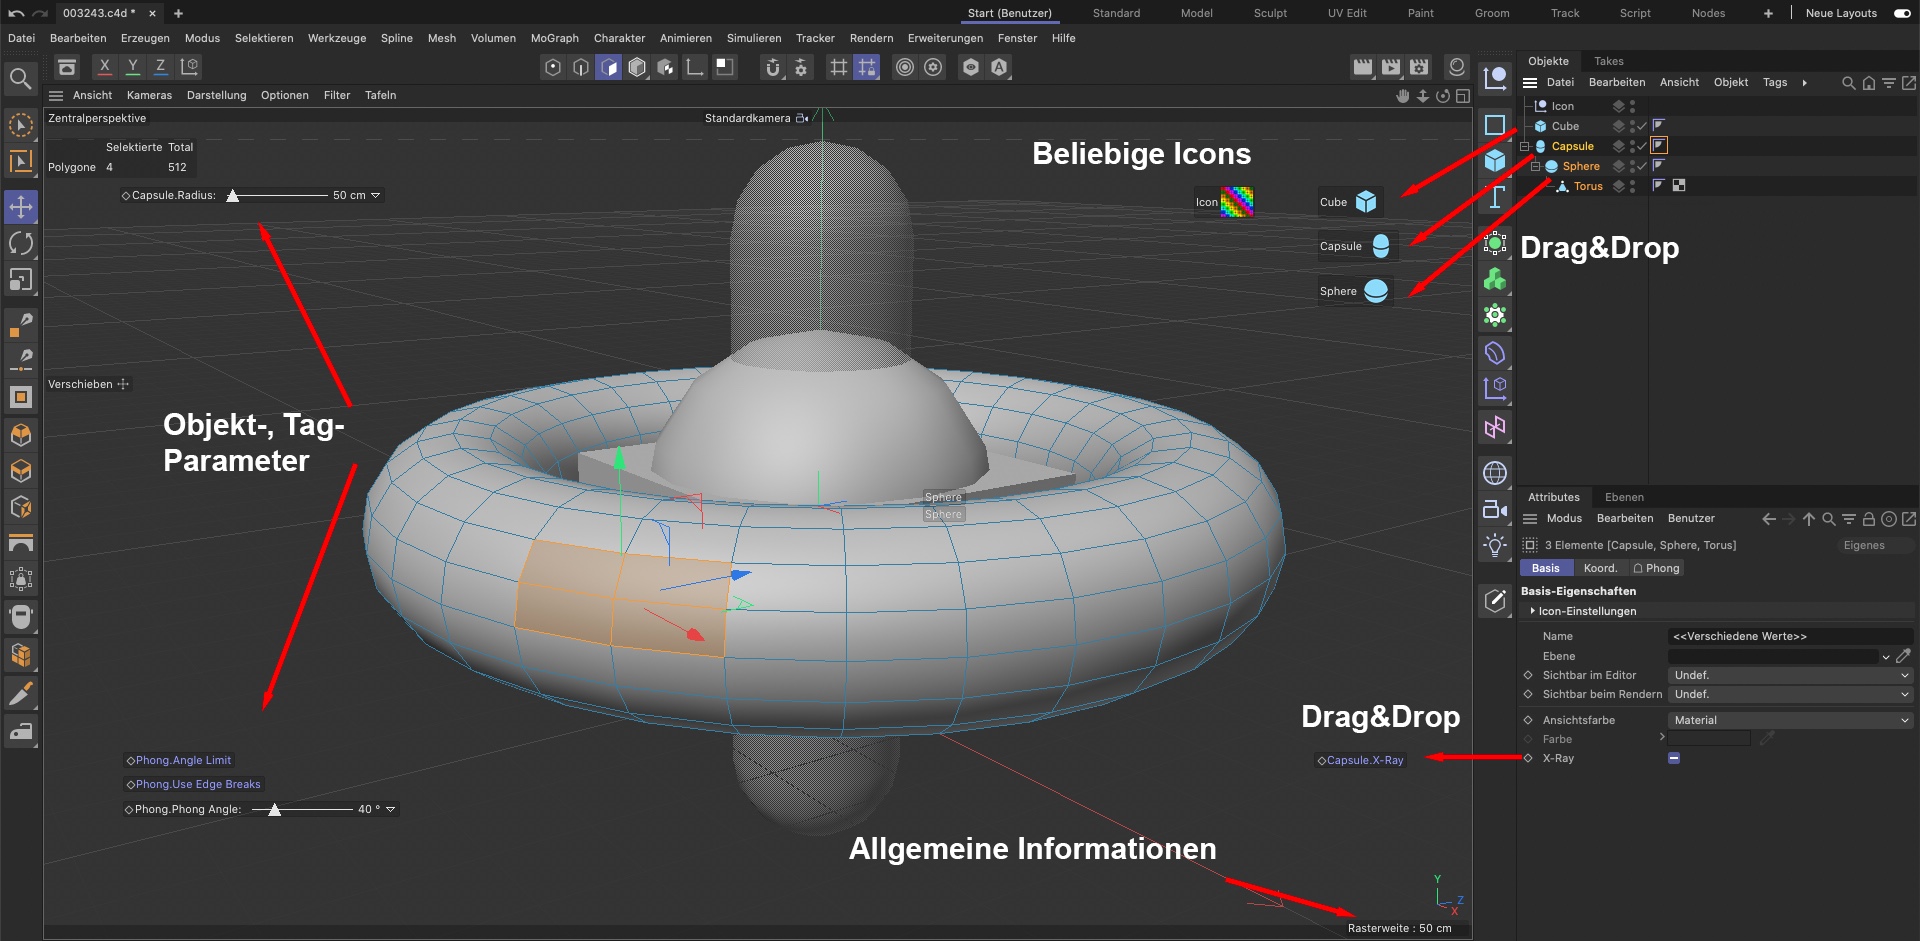Click the lock icon in Attributes manager
Screen dimensions: 1920x941
coord(1868,519)
